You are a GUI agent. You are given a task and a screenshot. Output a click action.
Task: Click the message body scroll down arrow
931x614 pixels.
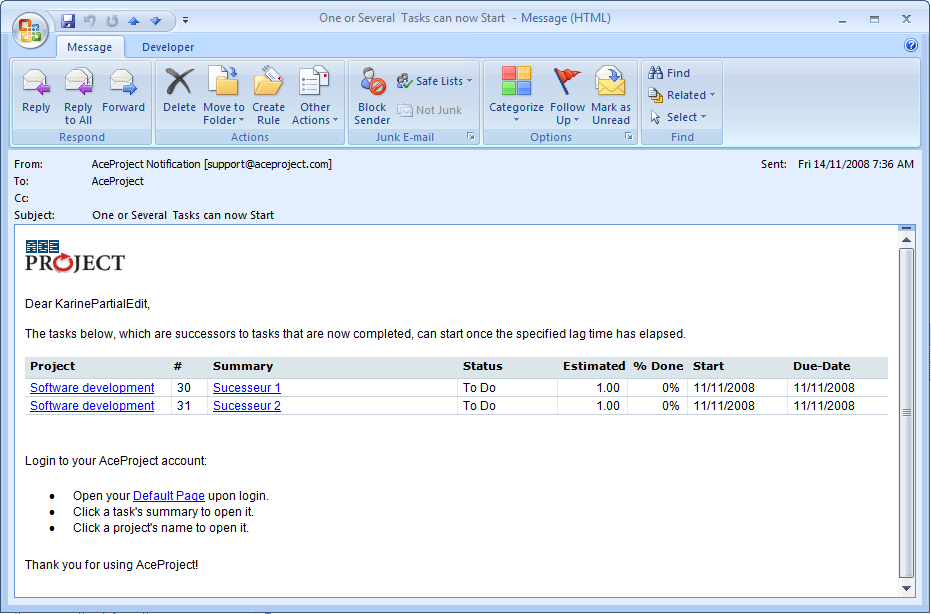point(906,588)
